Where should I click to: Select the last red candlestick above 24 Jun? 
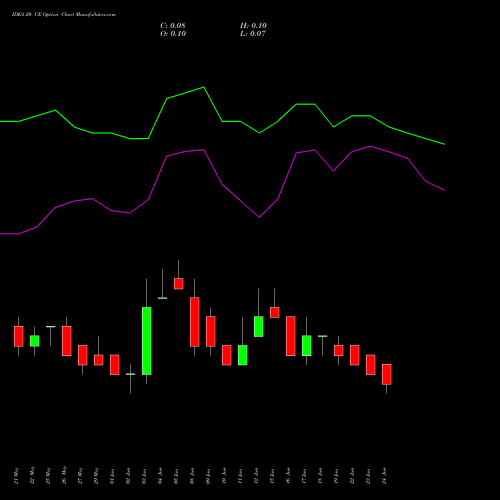386,374
